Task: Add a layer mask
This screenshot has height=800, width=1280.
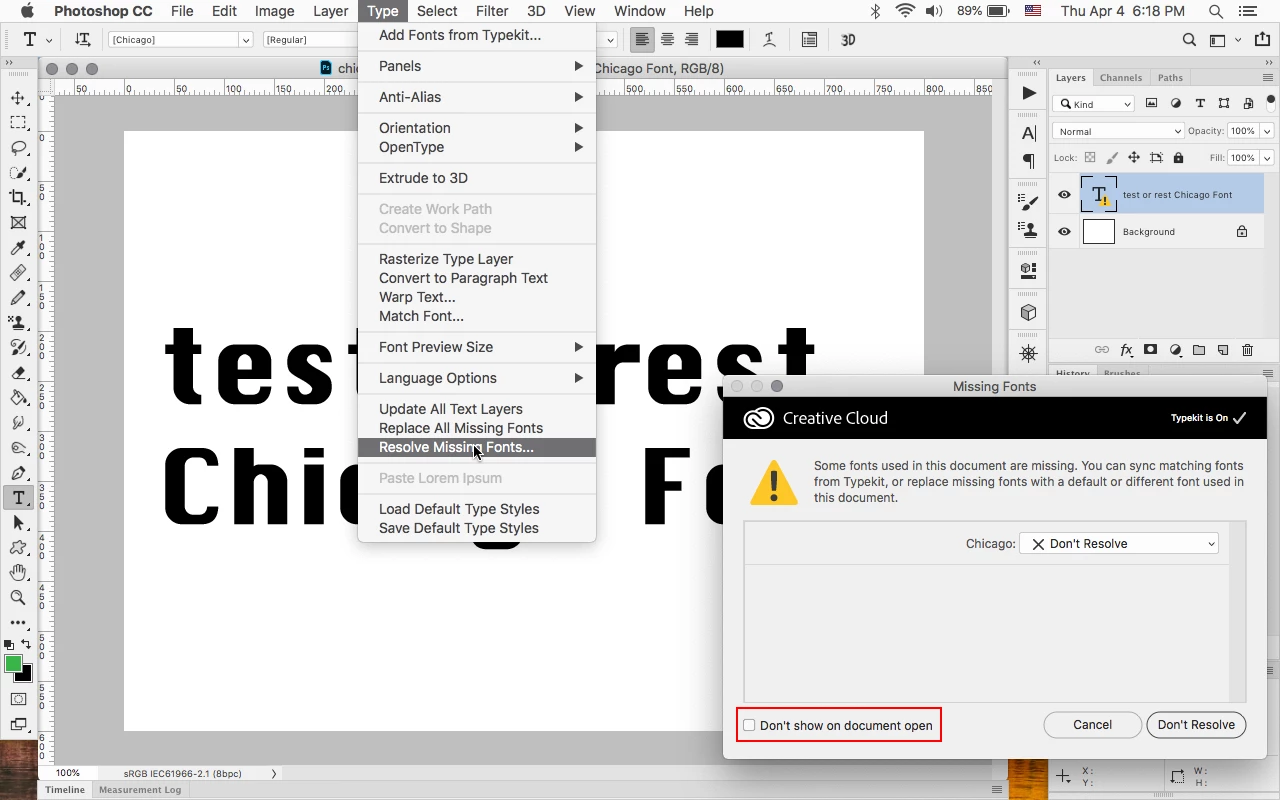Action: [x=1151, y=350]
